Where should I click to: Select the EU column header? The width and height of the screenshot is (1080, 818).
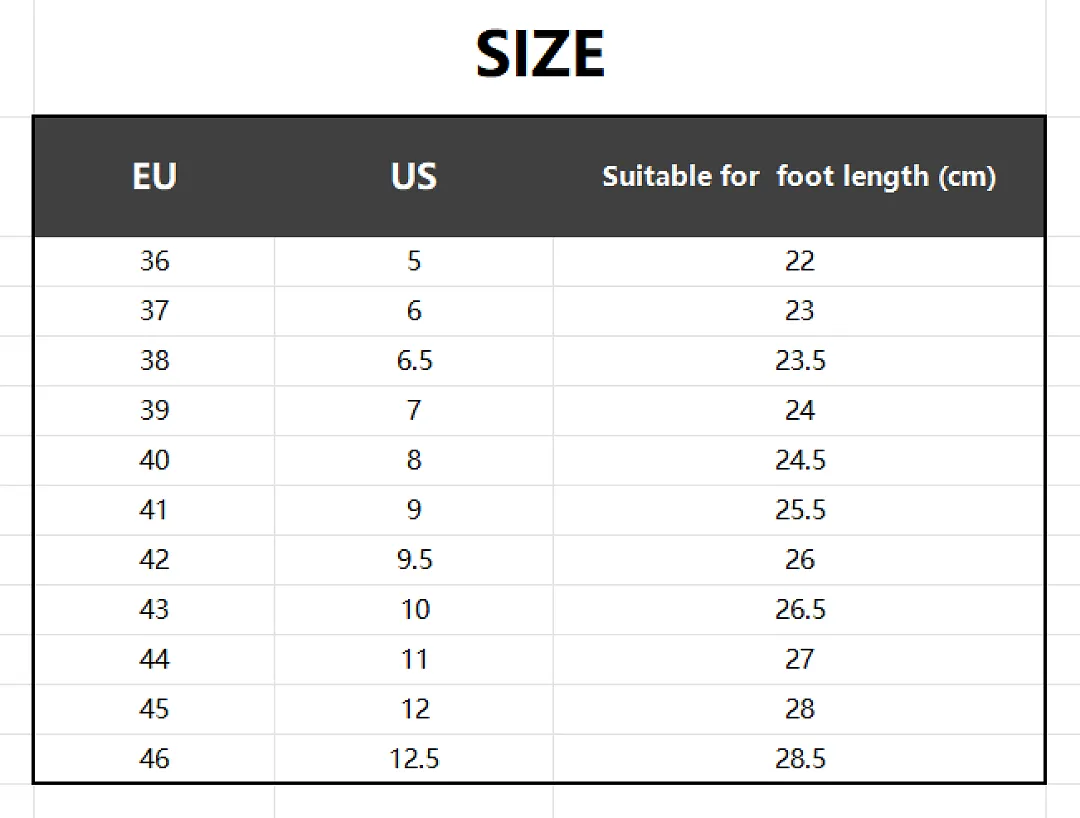154,176
